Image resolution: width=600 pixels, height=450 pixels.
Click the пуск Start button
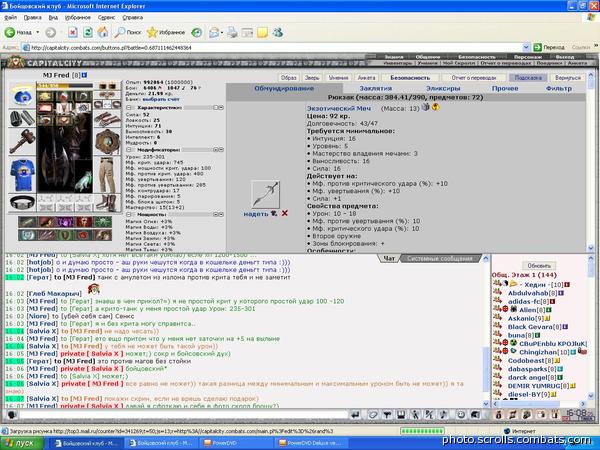[x=21, y=443]
